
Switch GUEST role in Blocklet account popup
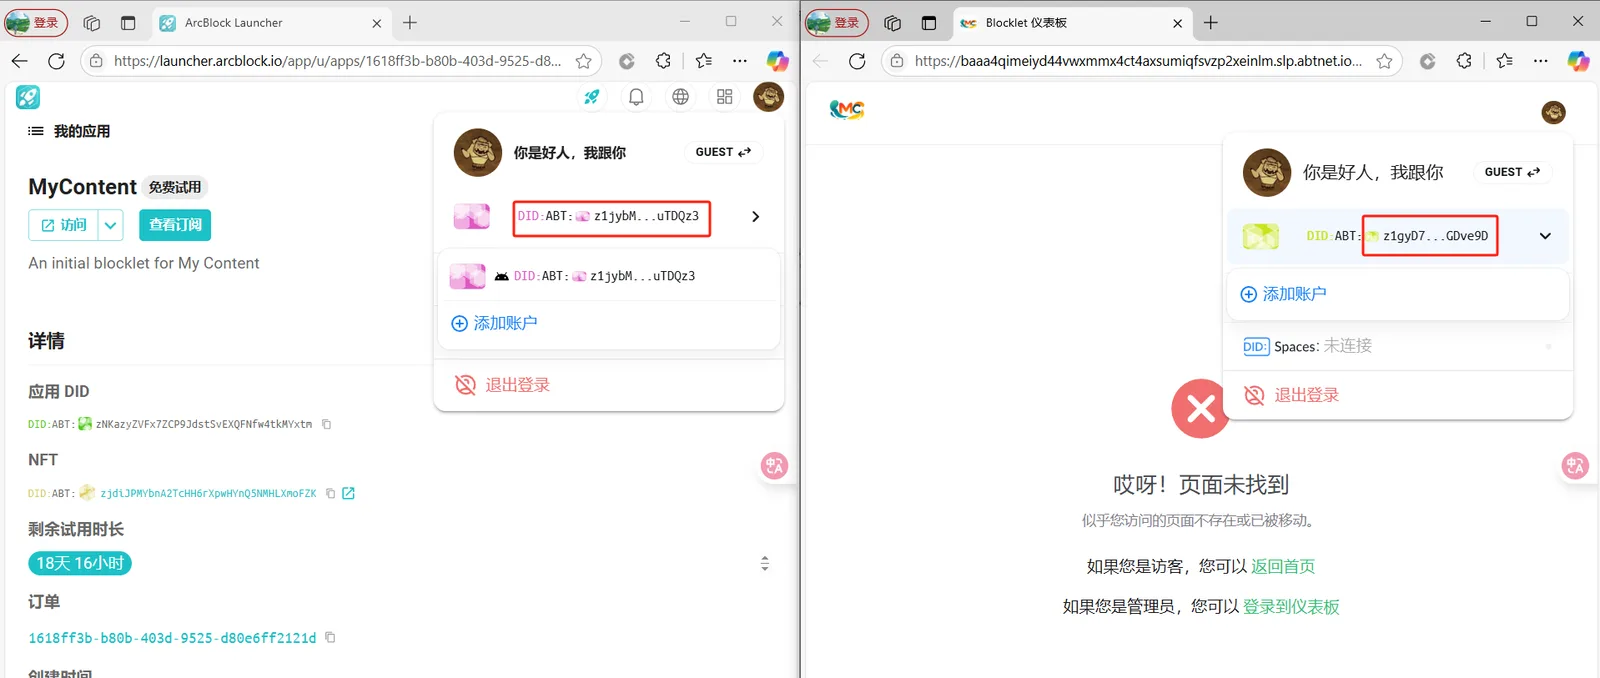[x=1512, y=172]
